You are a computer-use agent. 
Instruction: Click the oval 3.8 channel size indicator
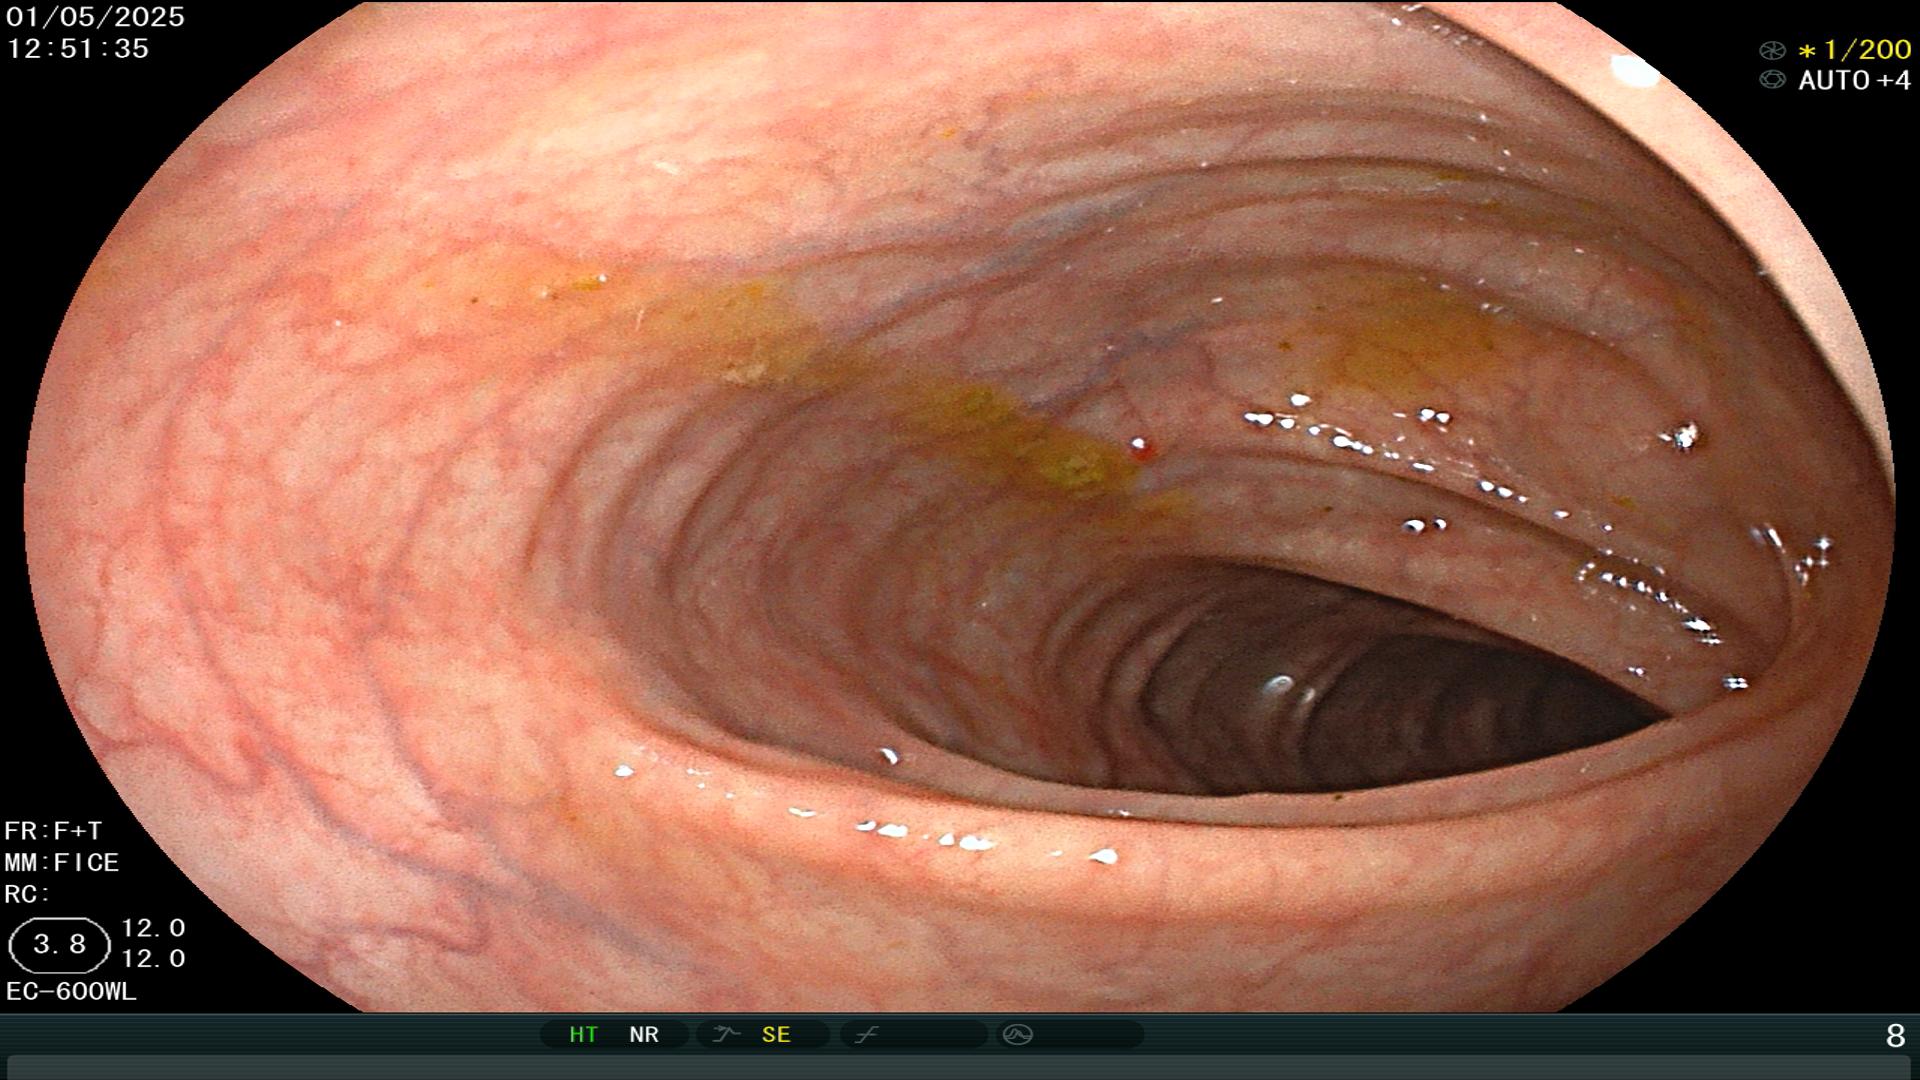59,945
